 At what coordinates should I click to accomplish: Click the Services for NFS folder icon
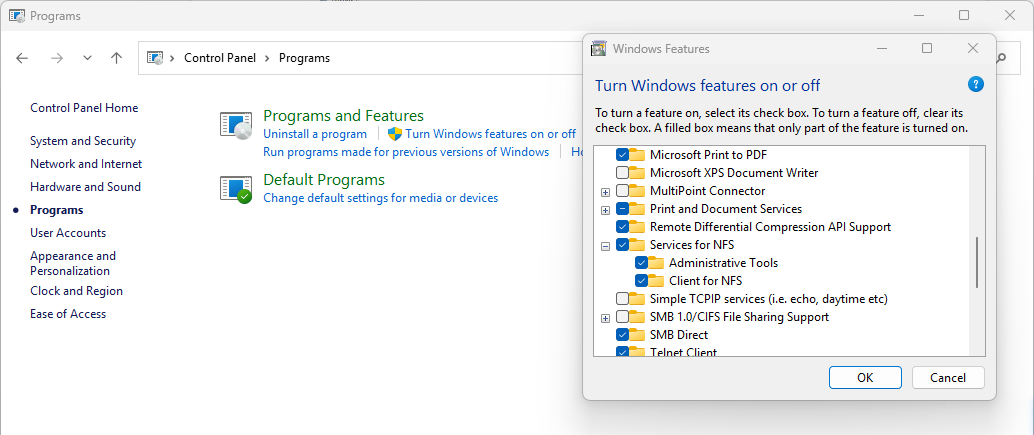(636, 245)
